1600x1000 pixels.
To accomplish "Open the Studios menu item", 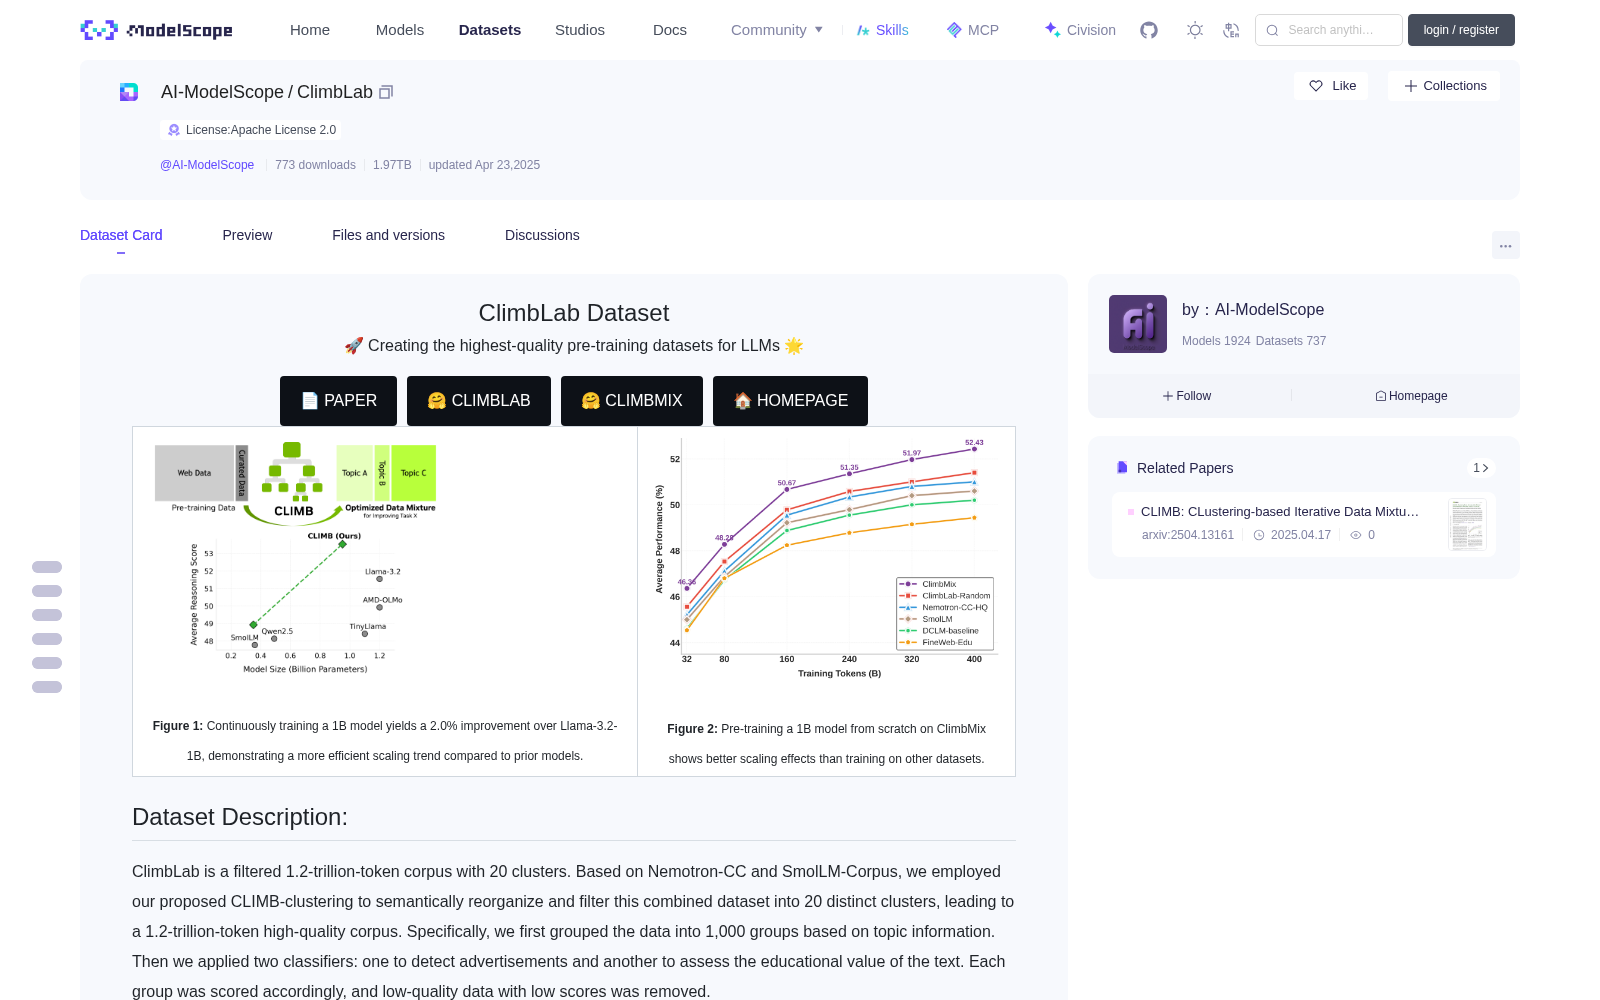I will 580,30.
